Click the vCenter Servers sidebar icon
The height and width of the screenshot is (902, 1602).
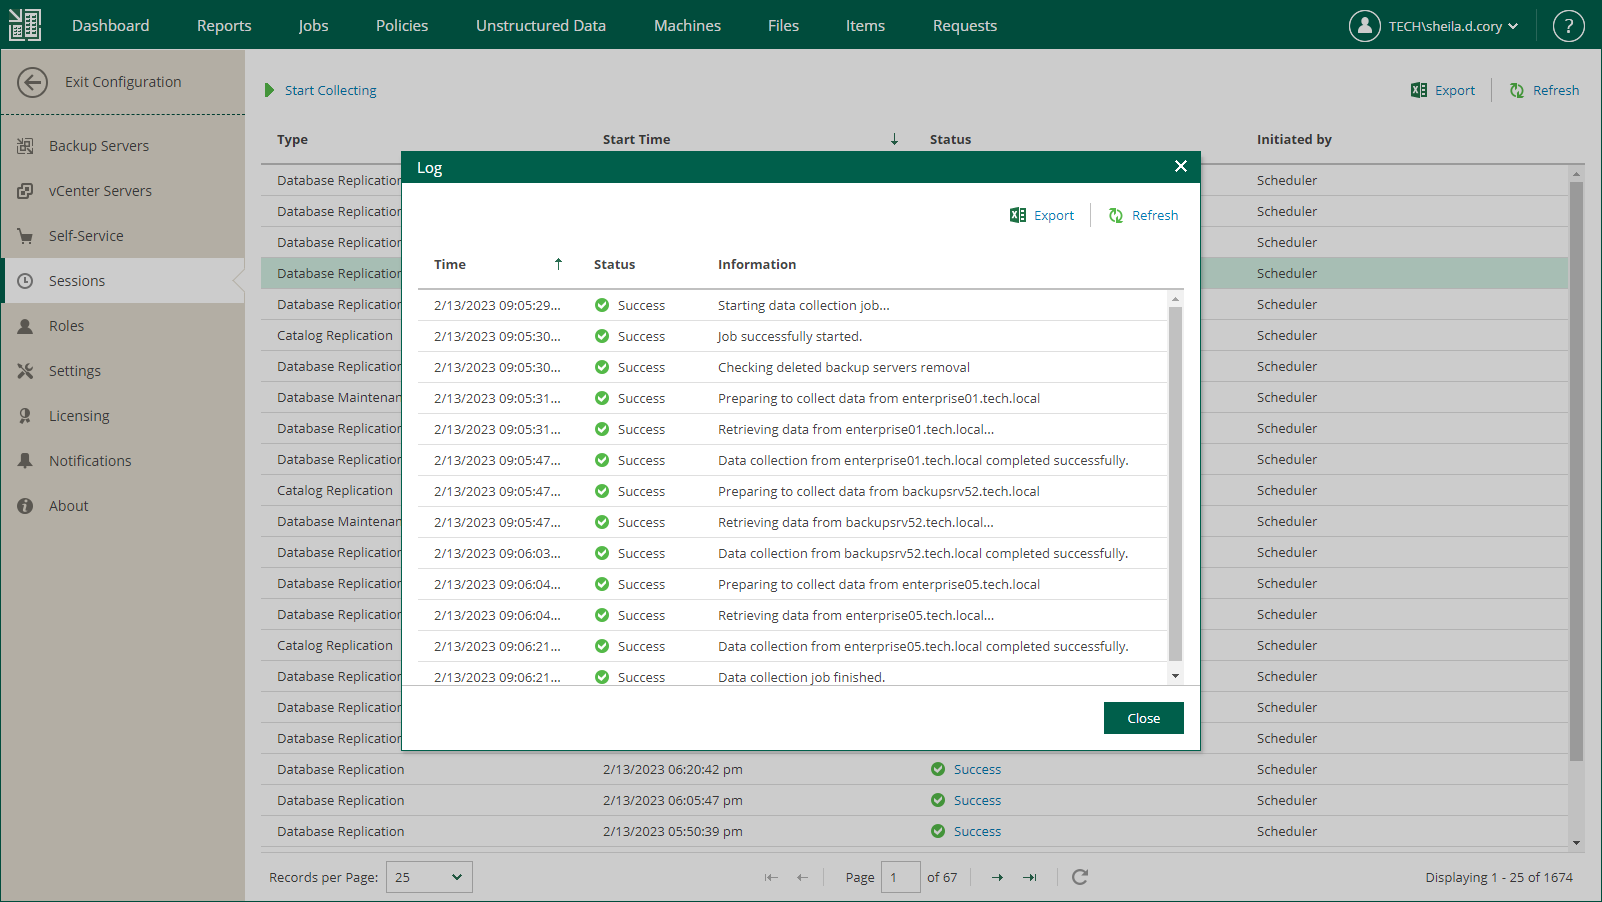pyautogui.click(x=25, y=191)
